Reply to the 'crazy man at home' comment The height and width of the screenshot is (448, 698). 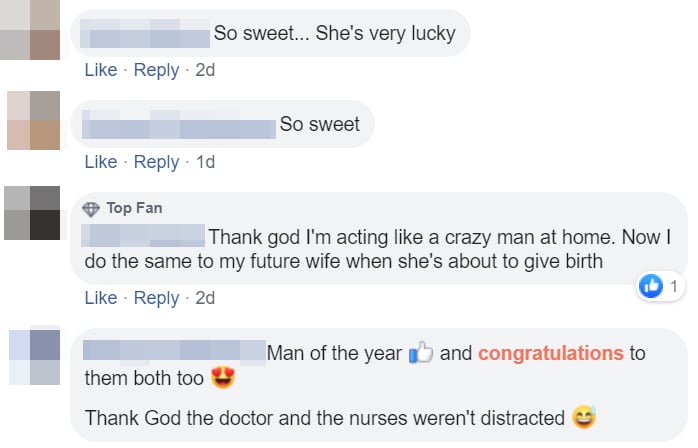point(156,298)
